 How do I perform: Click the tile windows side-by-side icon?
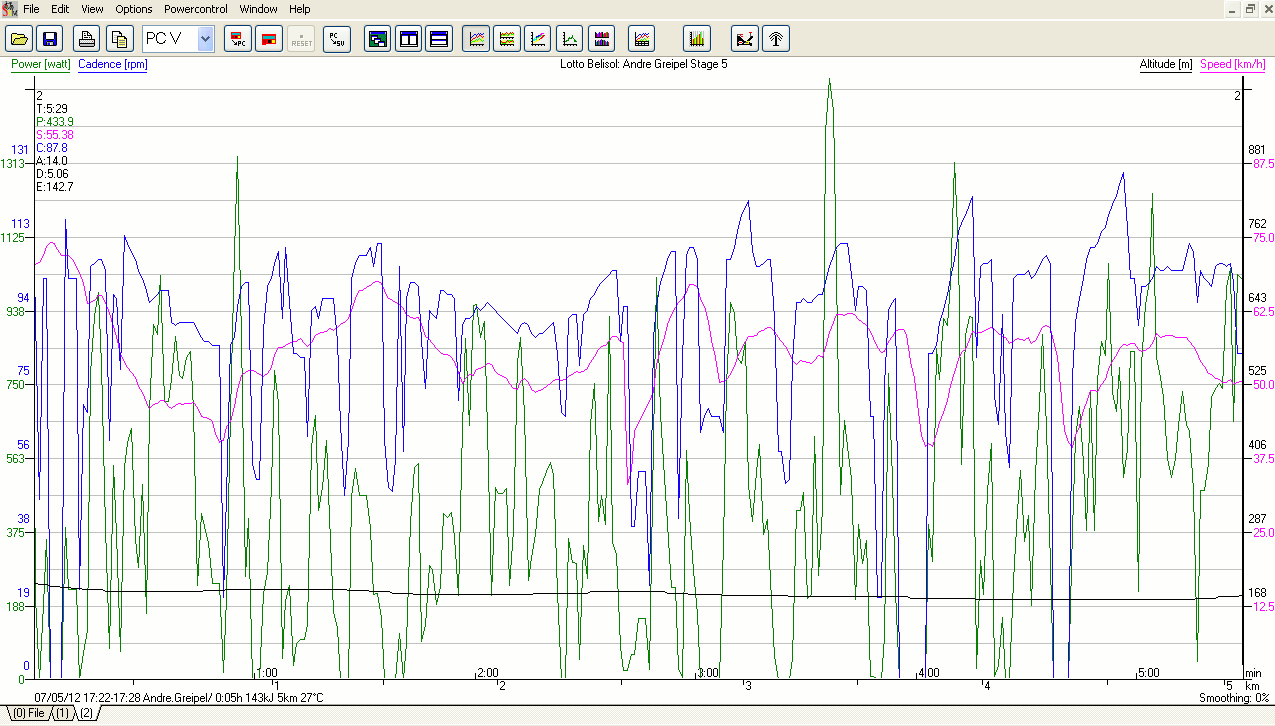pos(408,39)
